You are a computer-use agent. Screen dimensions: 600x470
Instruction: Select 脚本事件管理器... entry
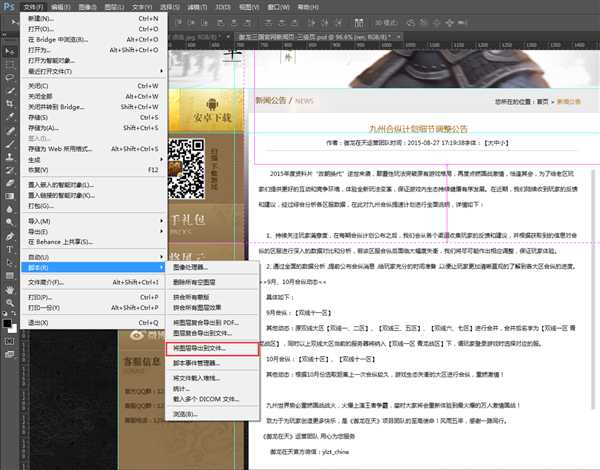pos(212,363)
